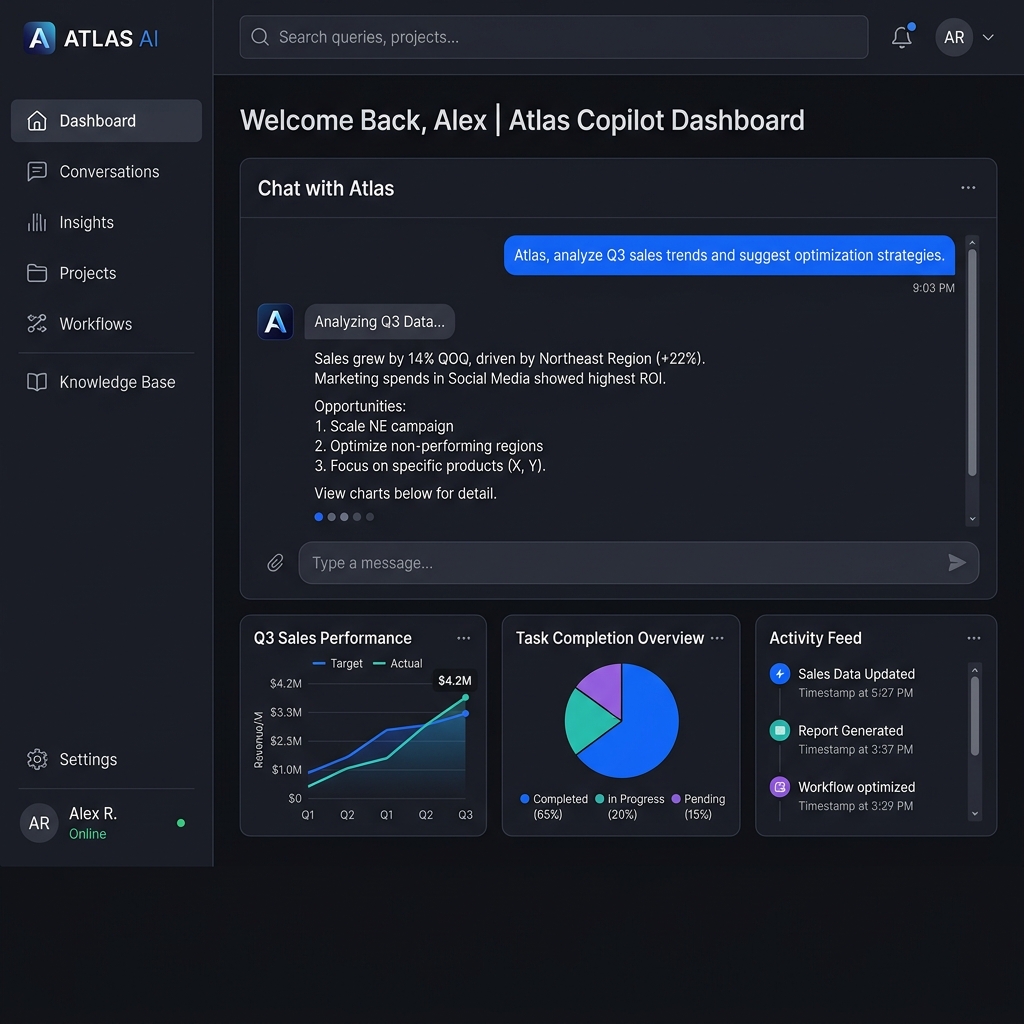The height and width of the screenshot is (1024, 1024).
Task: Click the Actual line end data point
Action: pos(466,697)
